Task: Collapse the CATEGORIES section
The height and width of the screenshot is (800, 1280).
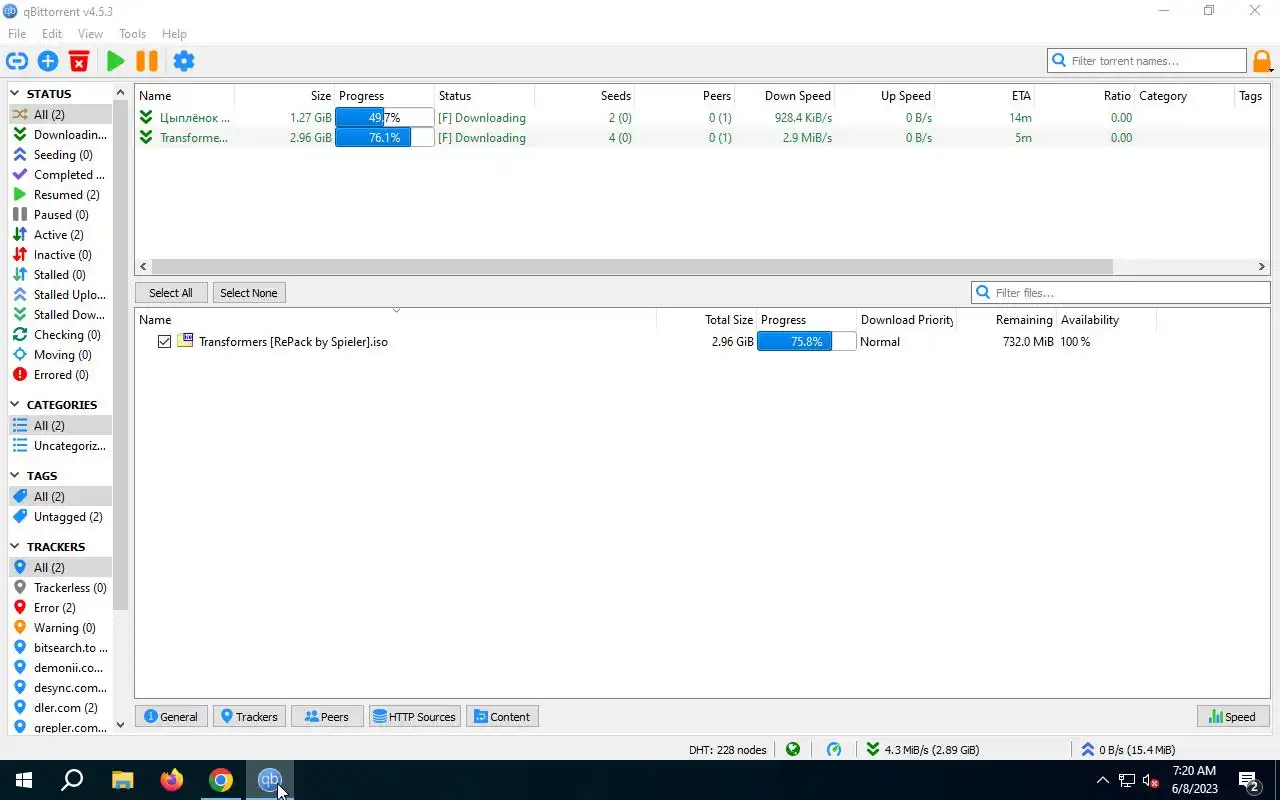Action: pyautogui.click(x=15, y=405)
